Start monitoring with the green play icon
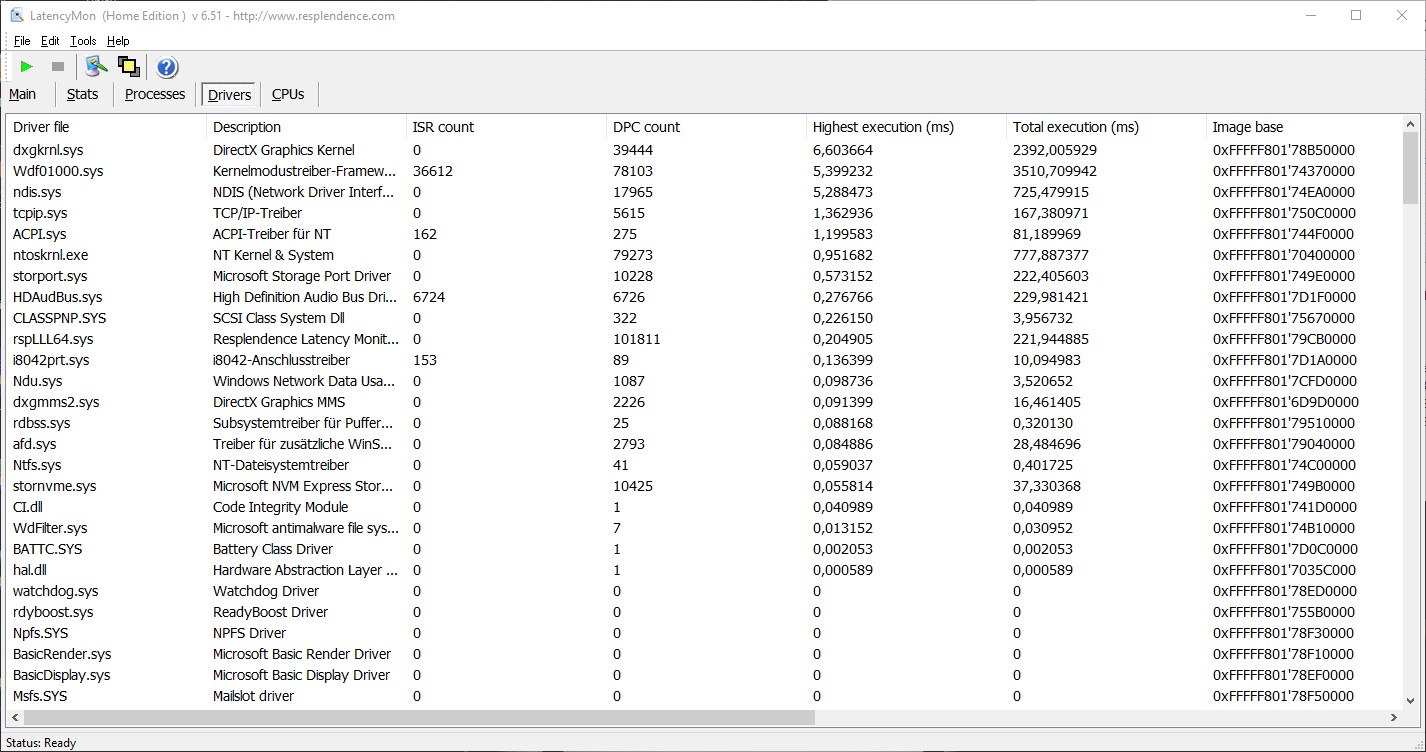This screenshot has width=1426, height=752. 27,67
